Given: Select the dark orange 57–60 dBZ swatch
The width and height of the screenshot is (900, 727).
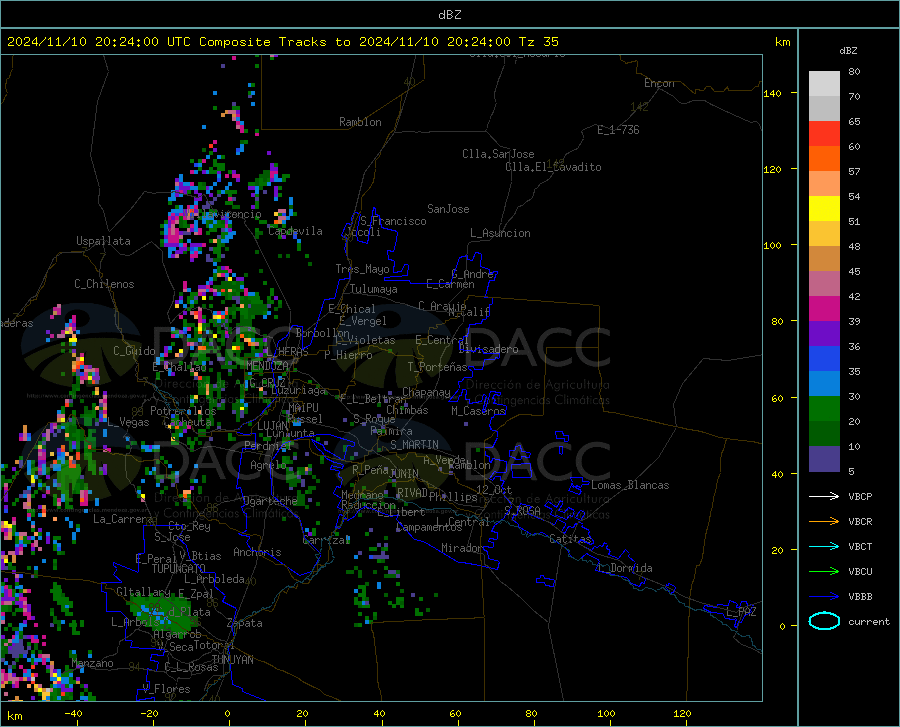Looking at the screenshot, I should 824,159.
